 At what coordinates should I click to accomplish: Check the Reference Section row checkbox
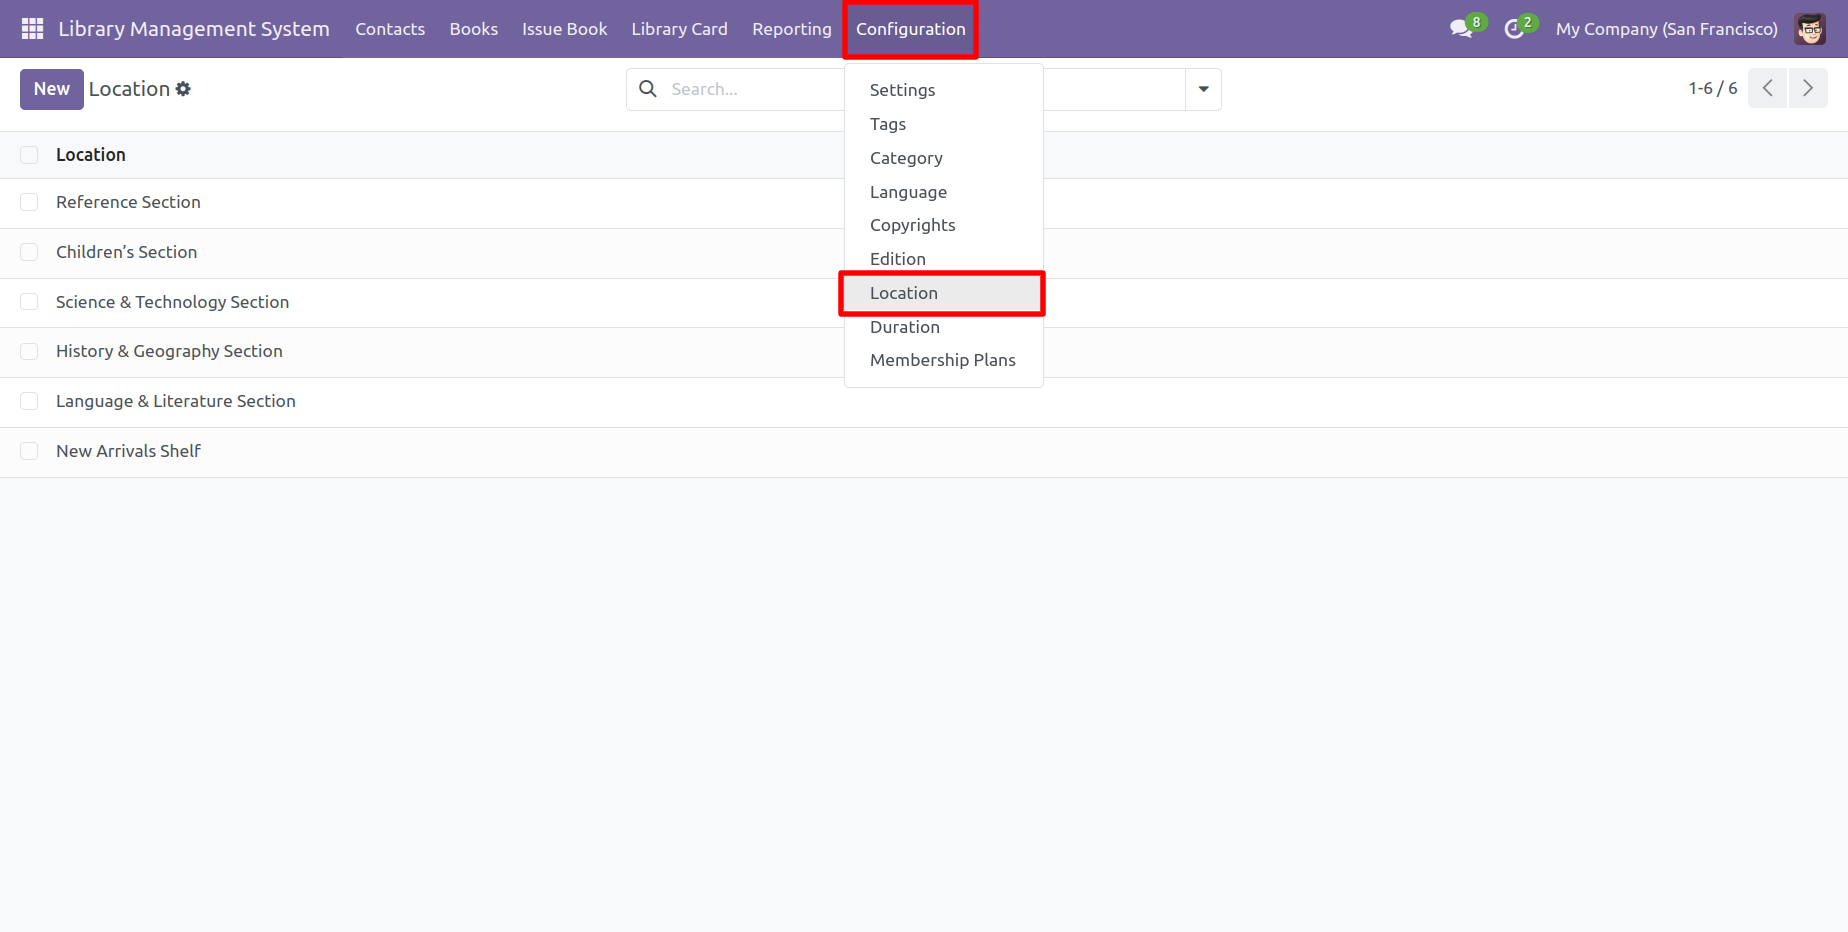29,203
